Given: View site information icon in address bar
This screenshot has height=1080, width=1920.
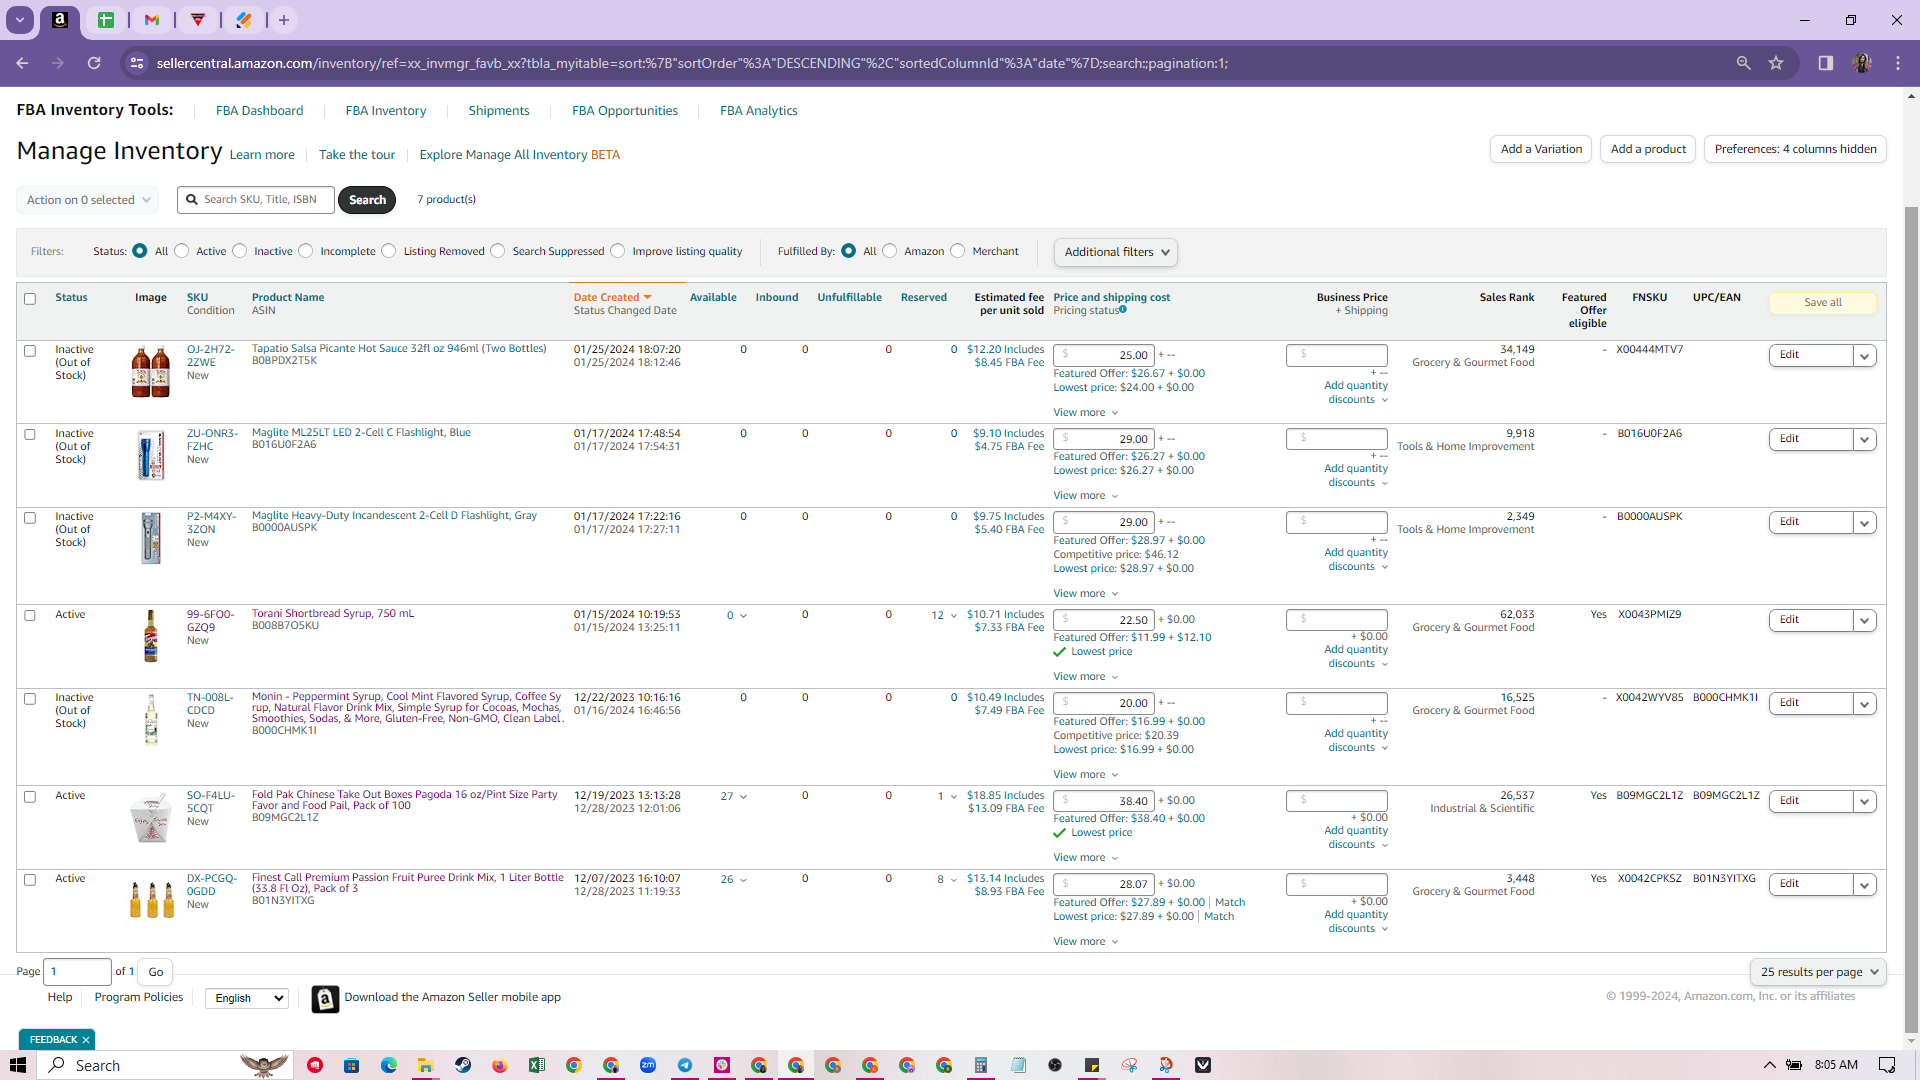Looking at the screenshot, I should click(x=137, y=63).
